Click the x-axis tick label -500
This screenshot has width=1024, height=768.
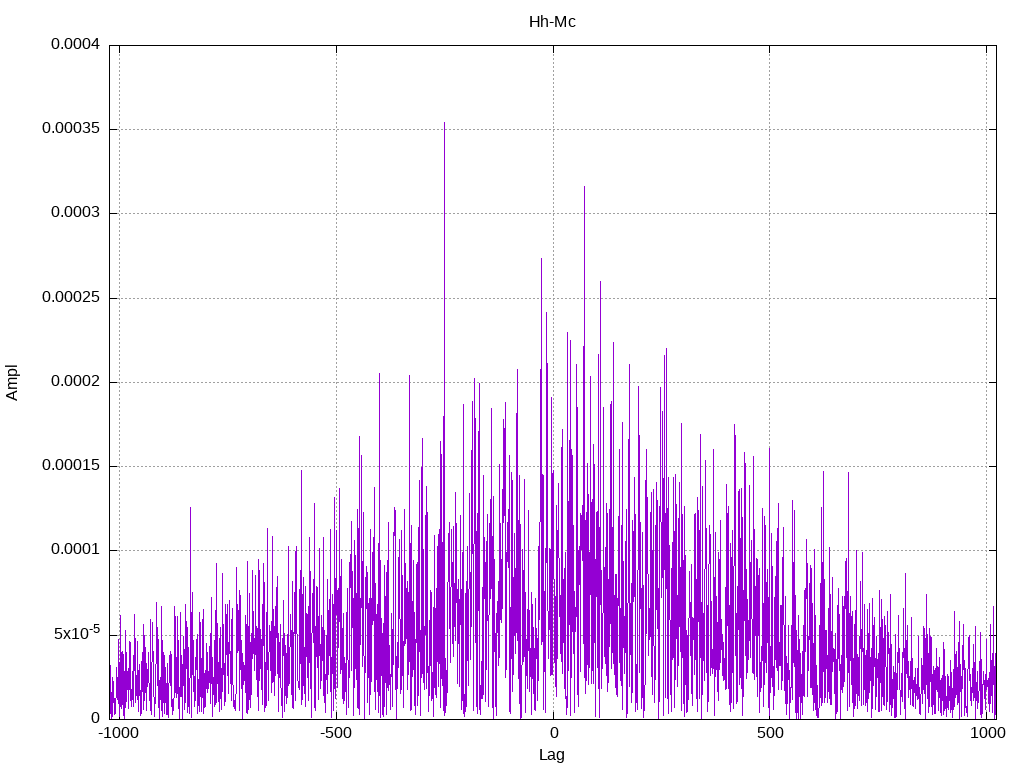pyautogui.click(x=336, y=733)
